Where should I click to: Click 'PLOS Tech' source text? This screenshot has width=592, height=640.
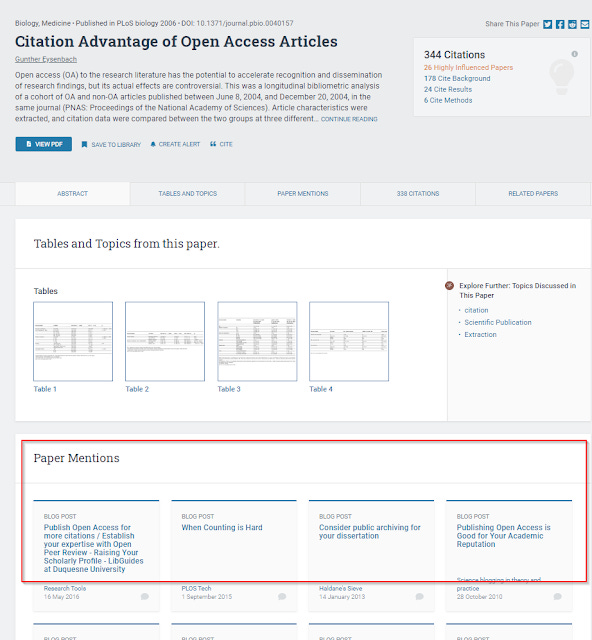[196, 589]
